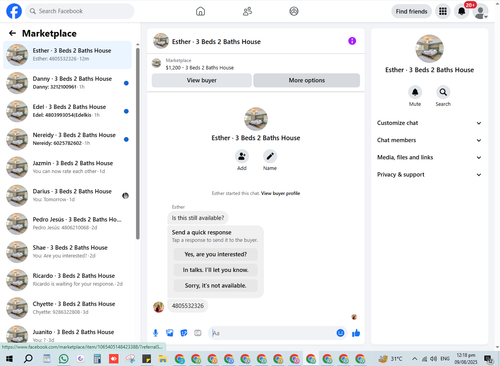Send quick reply 'Yes, are you interested?'
This screenshot has width=500, height=366.
coord(216,254)
